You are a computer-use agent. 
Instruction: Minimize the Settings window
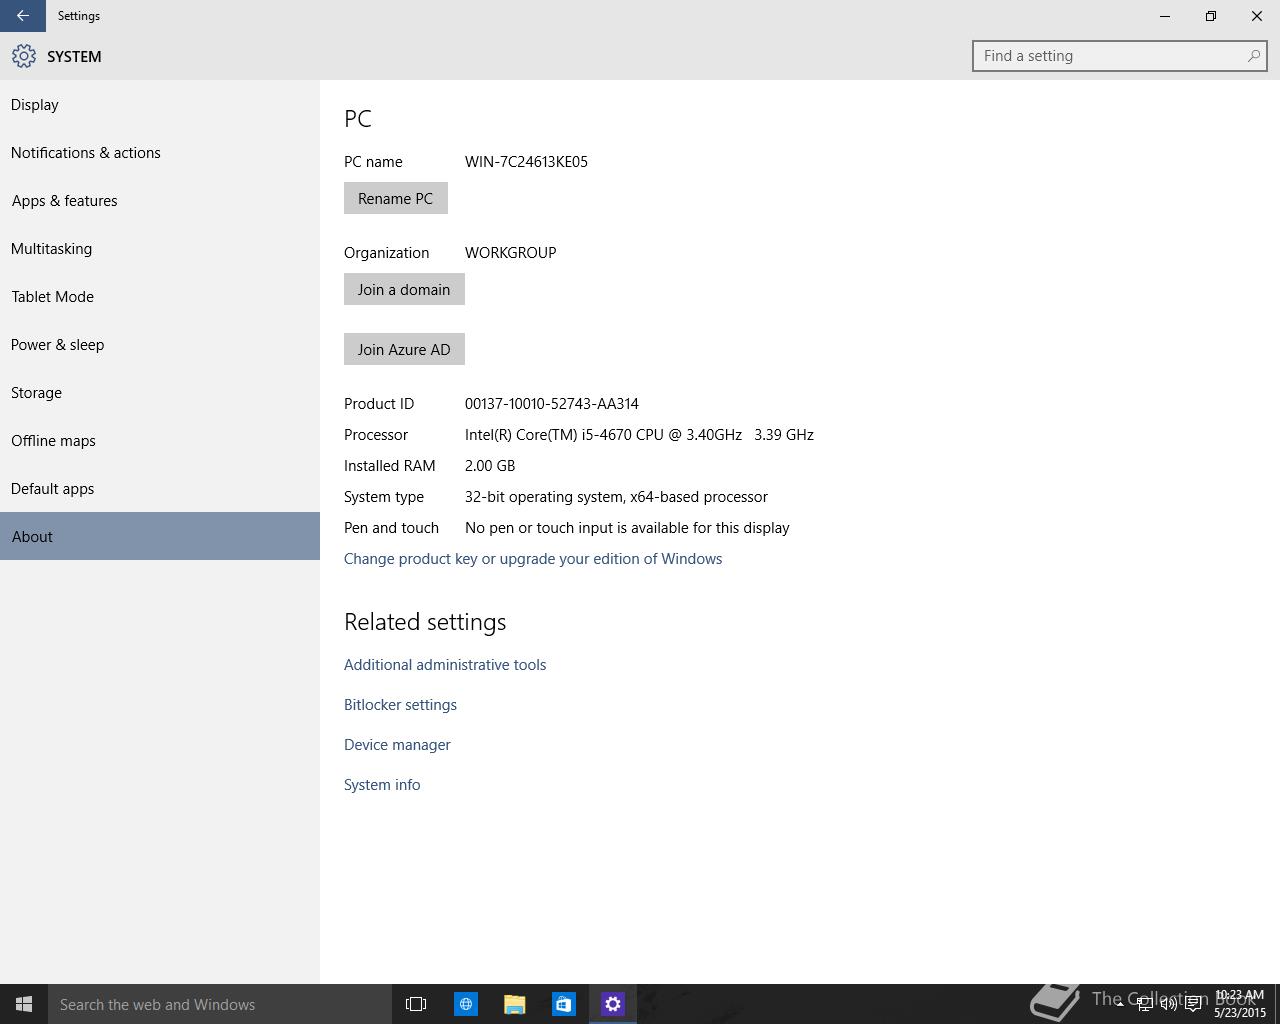click(1165, 16)
